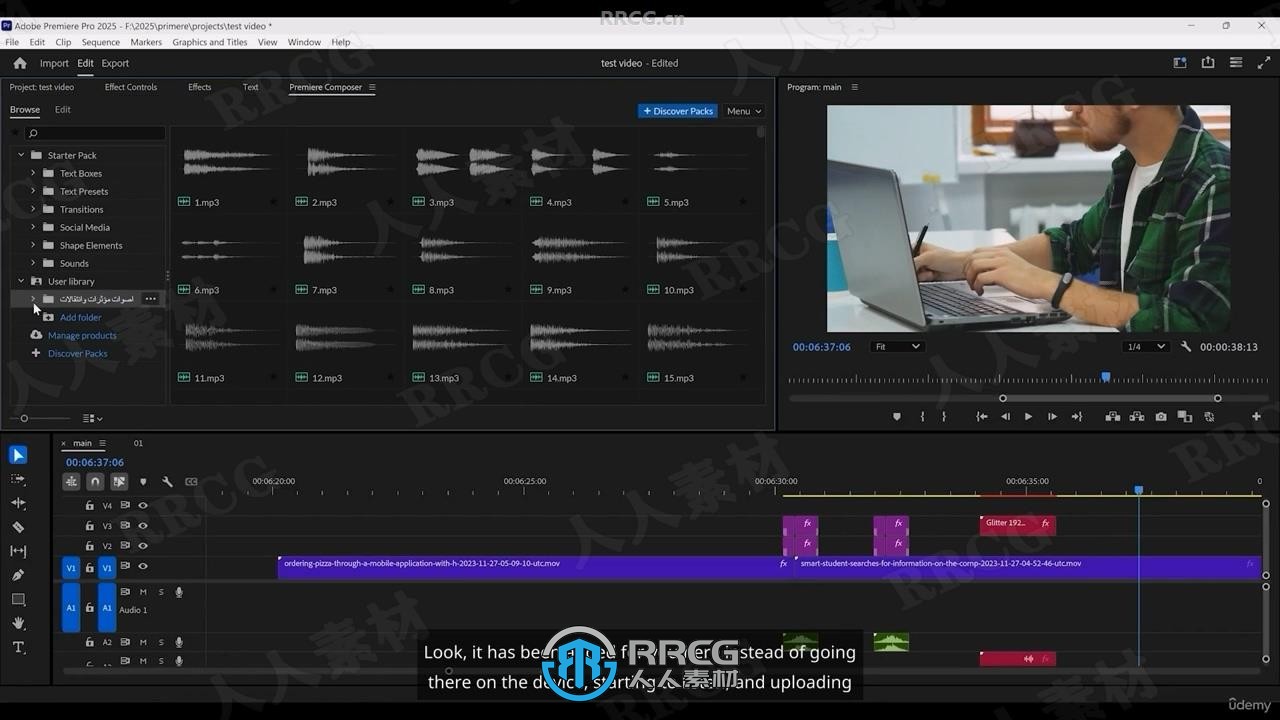Expand the Text Boxes folder
This screenshot has height=720, width=1280.
[x=33, y=173]
